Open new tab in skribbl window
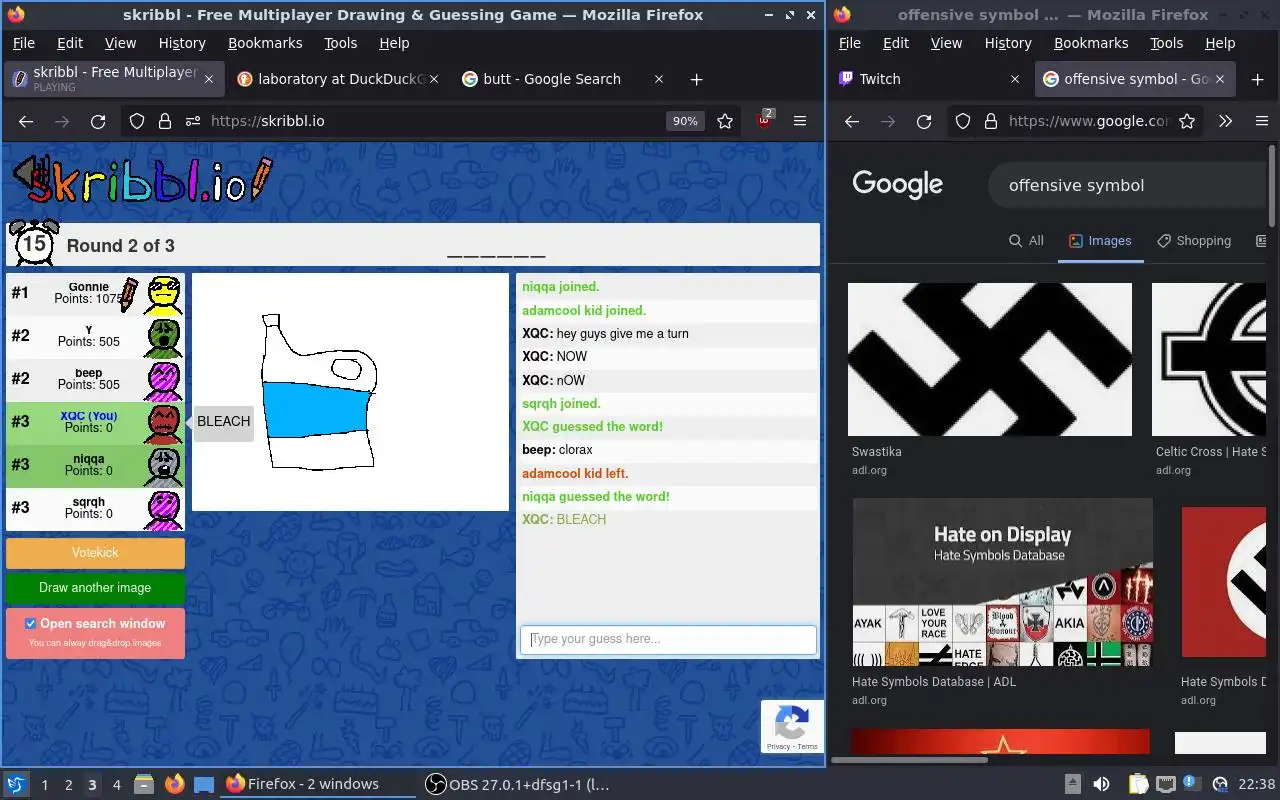Viewport: 1280px width, 800px height. coord(697,79)
